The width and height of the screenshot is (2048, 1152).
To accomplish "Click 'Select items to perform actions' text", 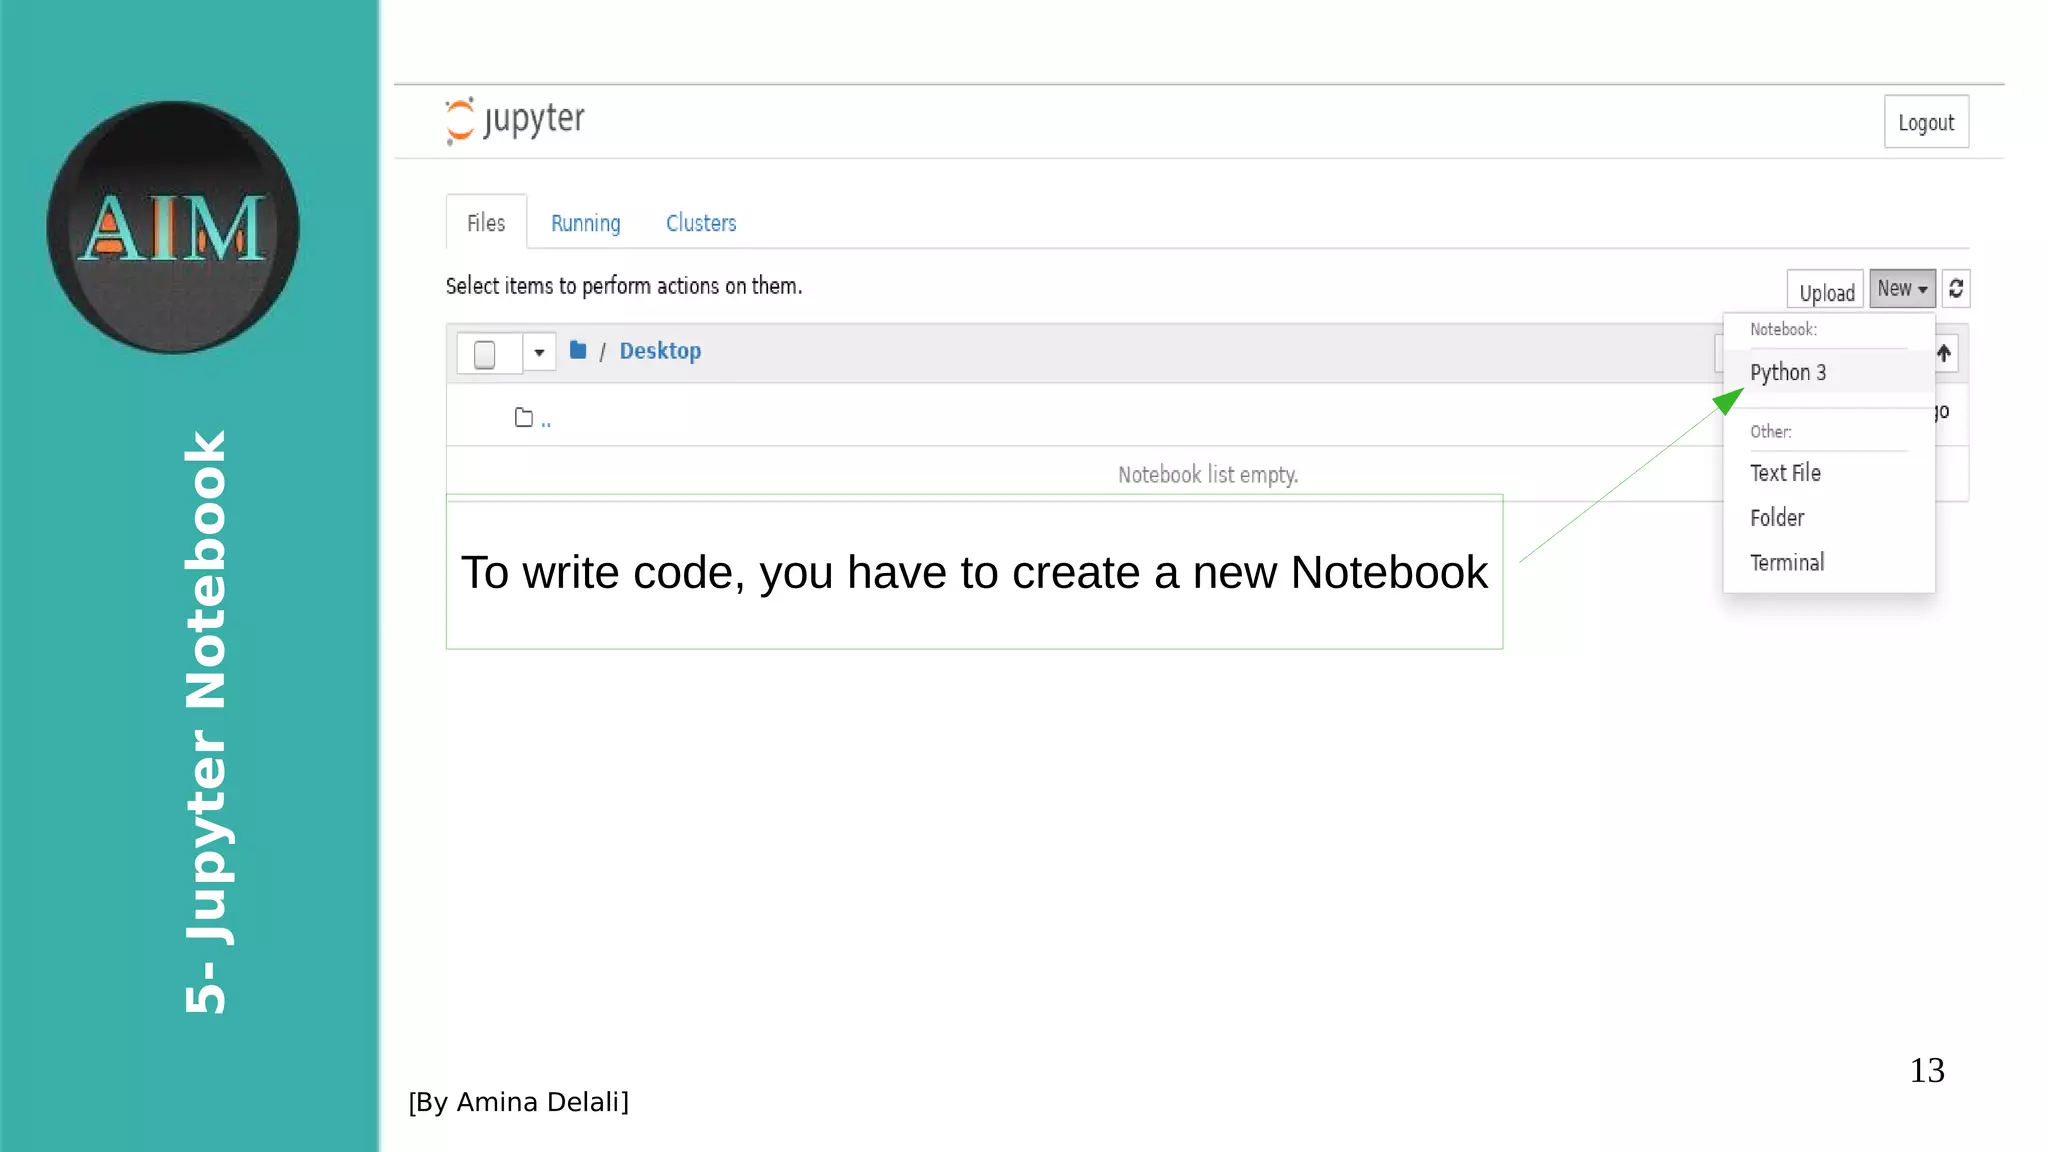I will 624,286.
